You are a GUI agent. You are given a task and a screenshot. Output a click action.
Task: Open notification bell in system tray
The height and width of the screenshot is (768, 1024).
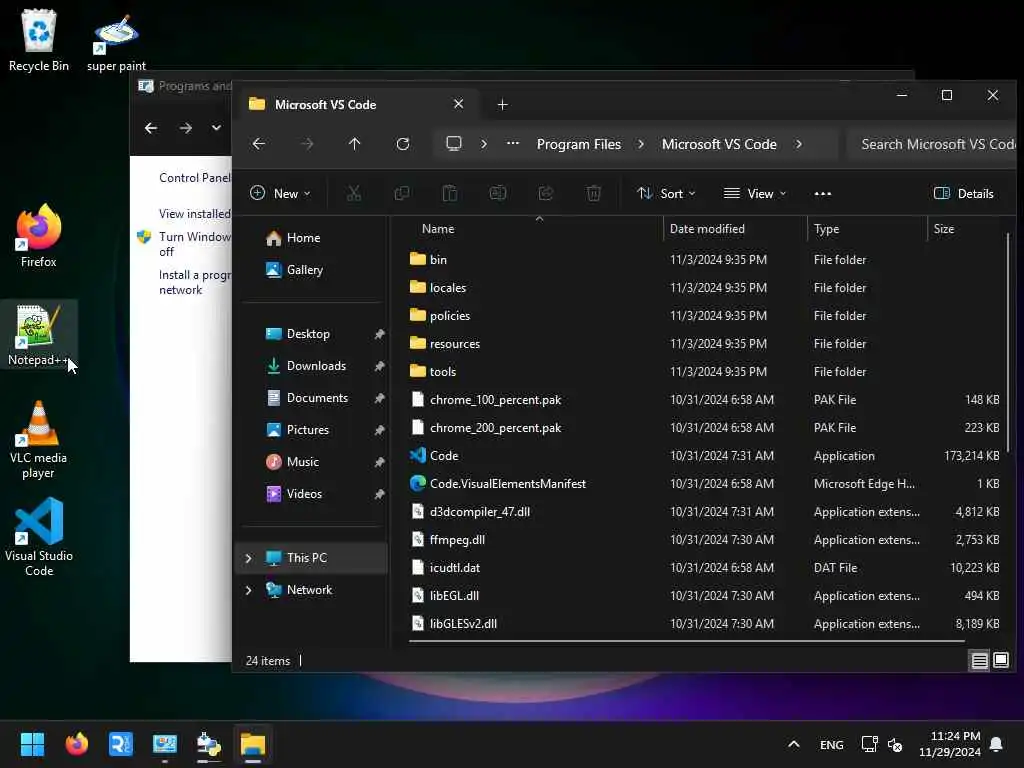tap(996, 744)
